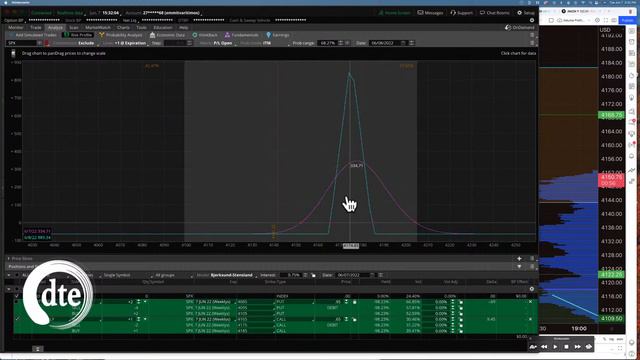Adjust quantity stepper on +2 PUT row
This screenshot has width=640, height=360.
(x=138, y=302)
